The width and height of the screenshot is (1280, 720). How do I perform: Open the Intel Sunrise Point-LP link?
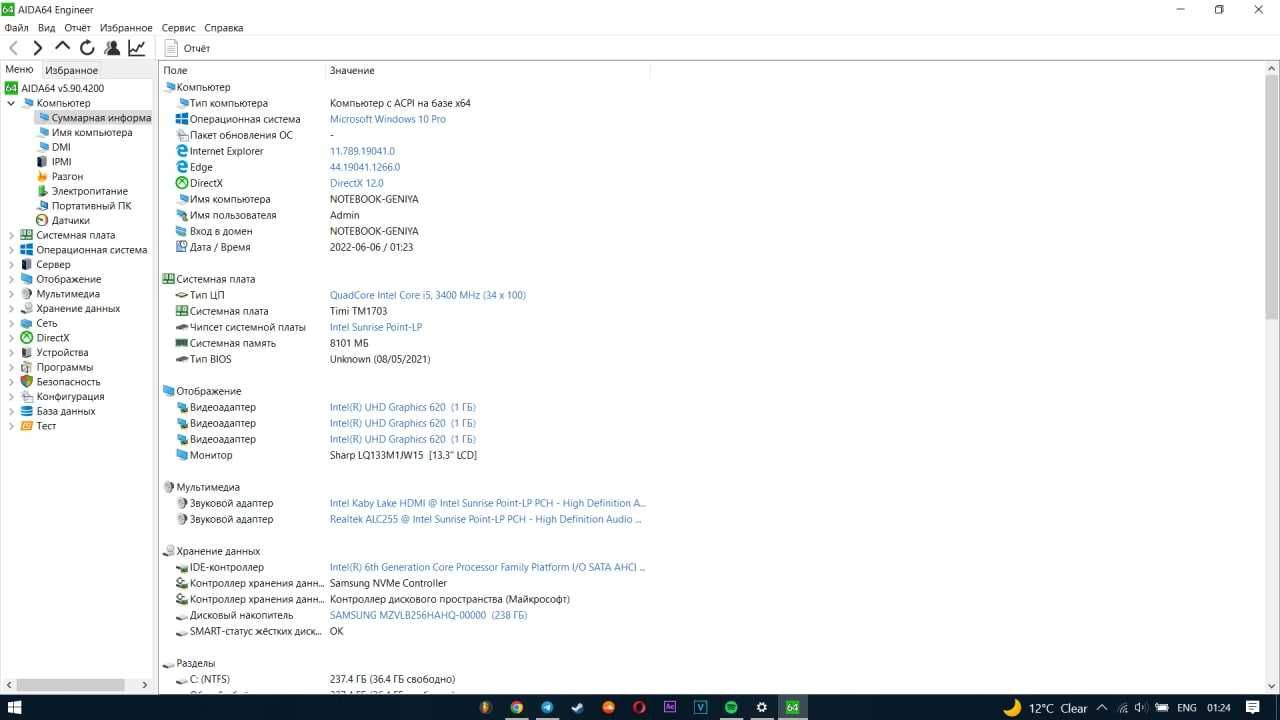[x=376, y=327]
